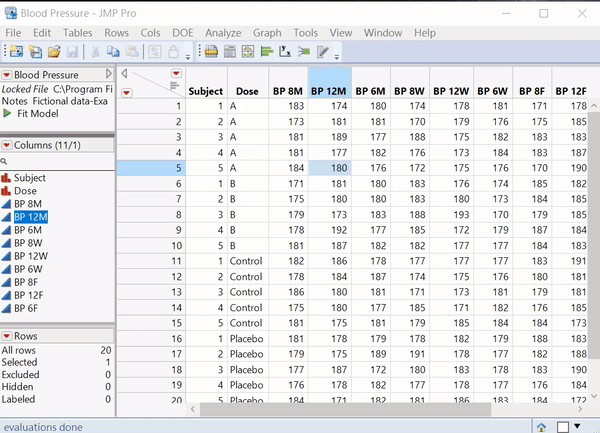Collapse the side panels with gray triangle
The width and height of the screenshot is (600, 433).
pos(124,74)
